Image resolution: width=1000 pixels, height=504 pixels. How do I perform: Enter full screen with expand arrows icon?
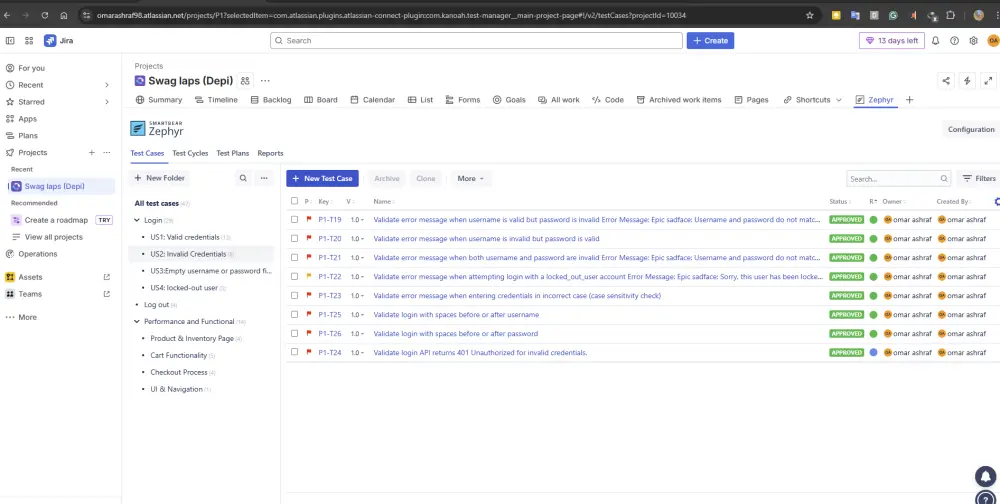[x=988, y=80]
